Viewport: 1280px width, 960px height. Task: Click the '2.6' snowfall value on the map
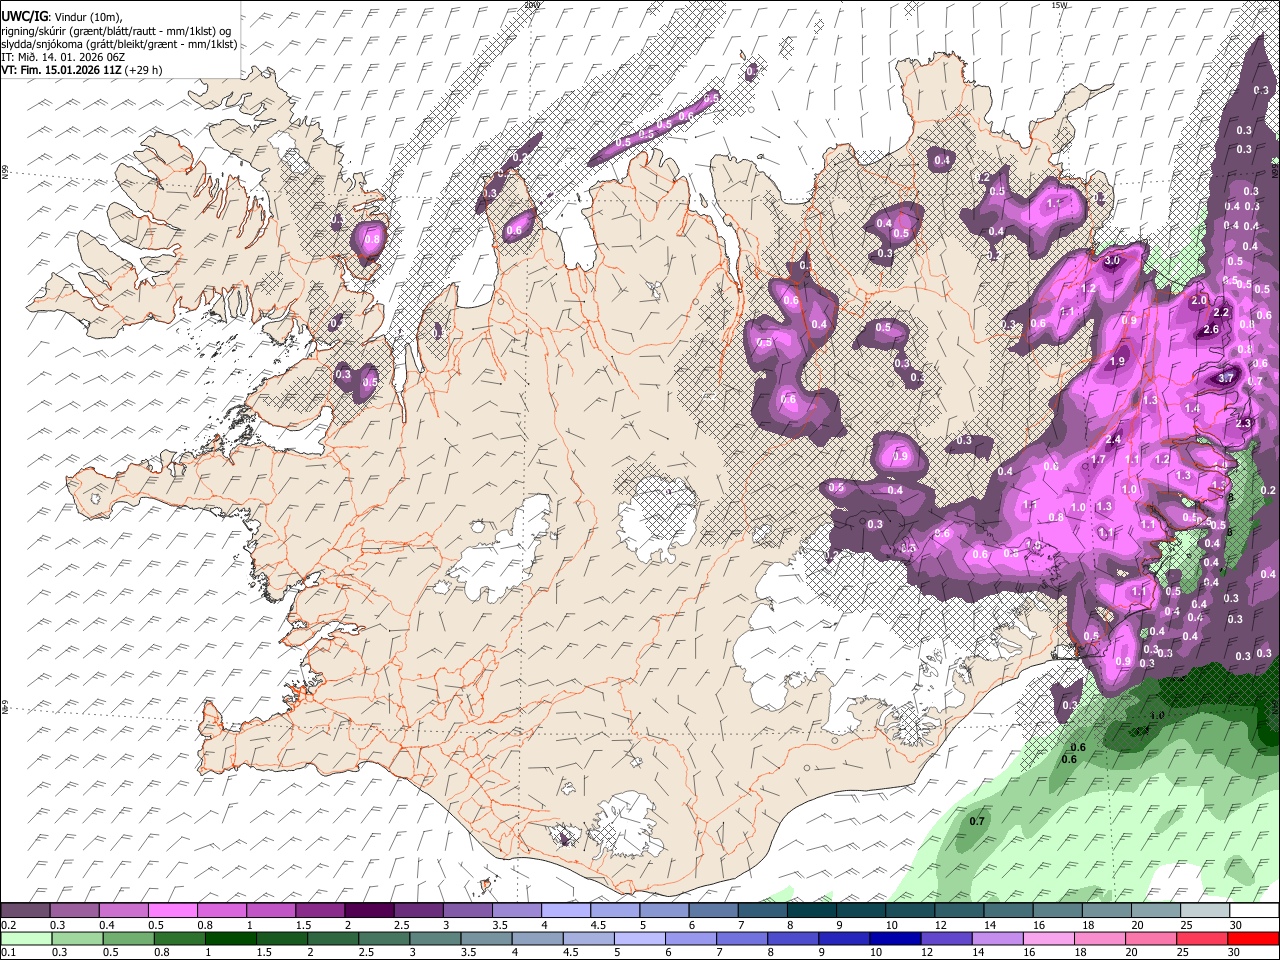click(x=1211, y=329)
